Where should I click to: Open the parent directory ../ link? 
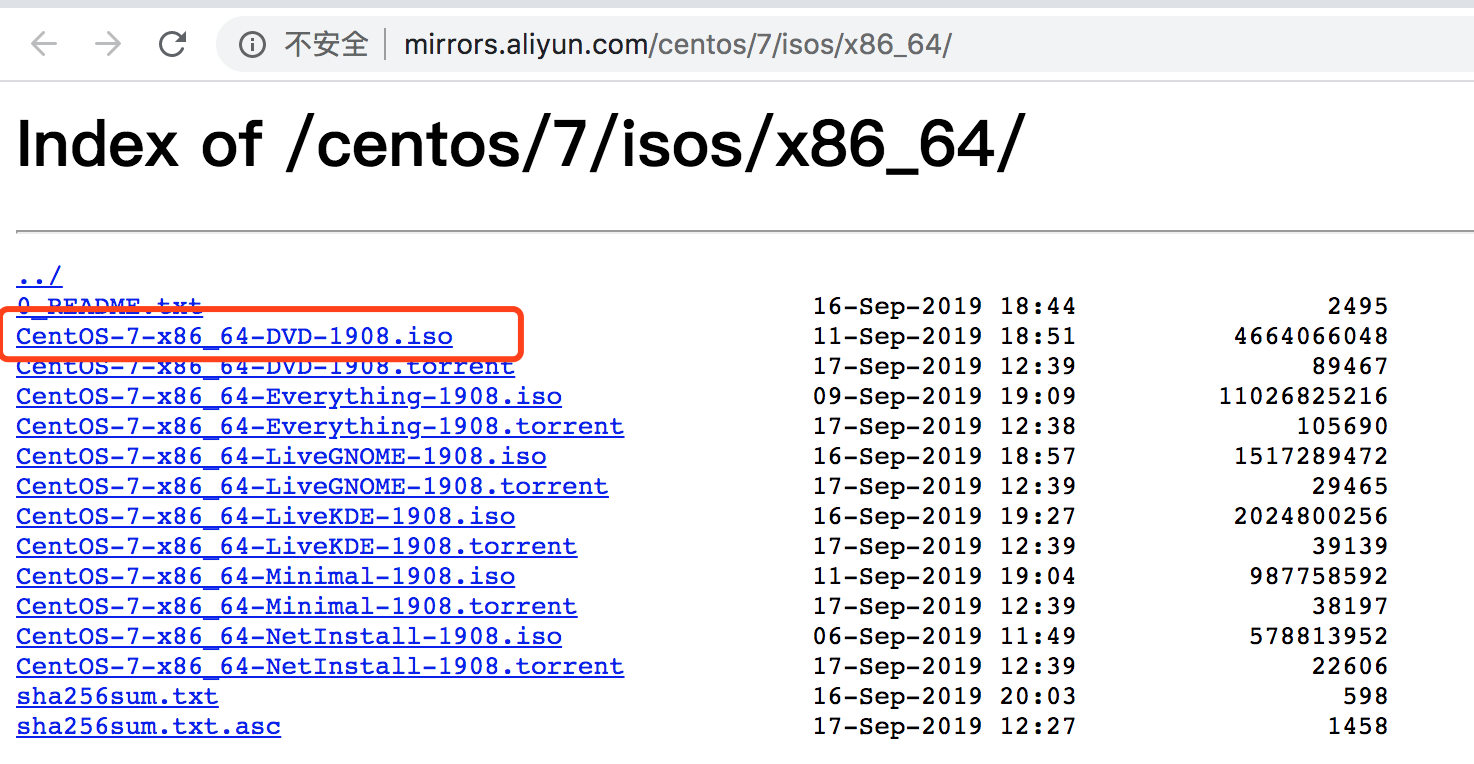(39, 276)
